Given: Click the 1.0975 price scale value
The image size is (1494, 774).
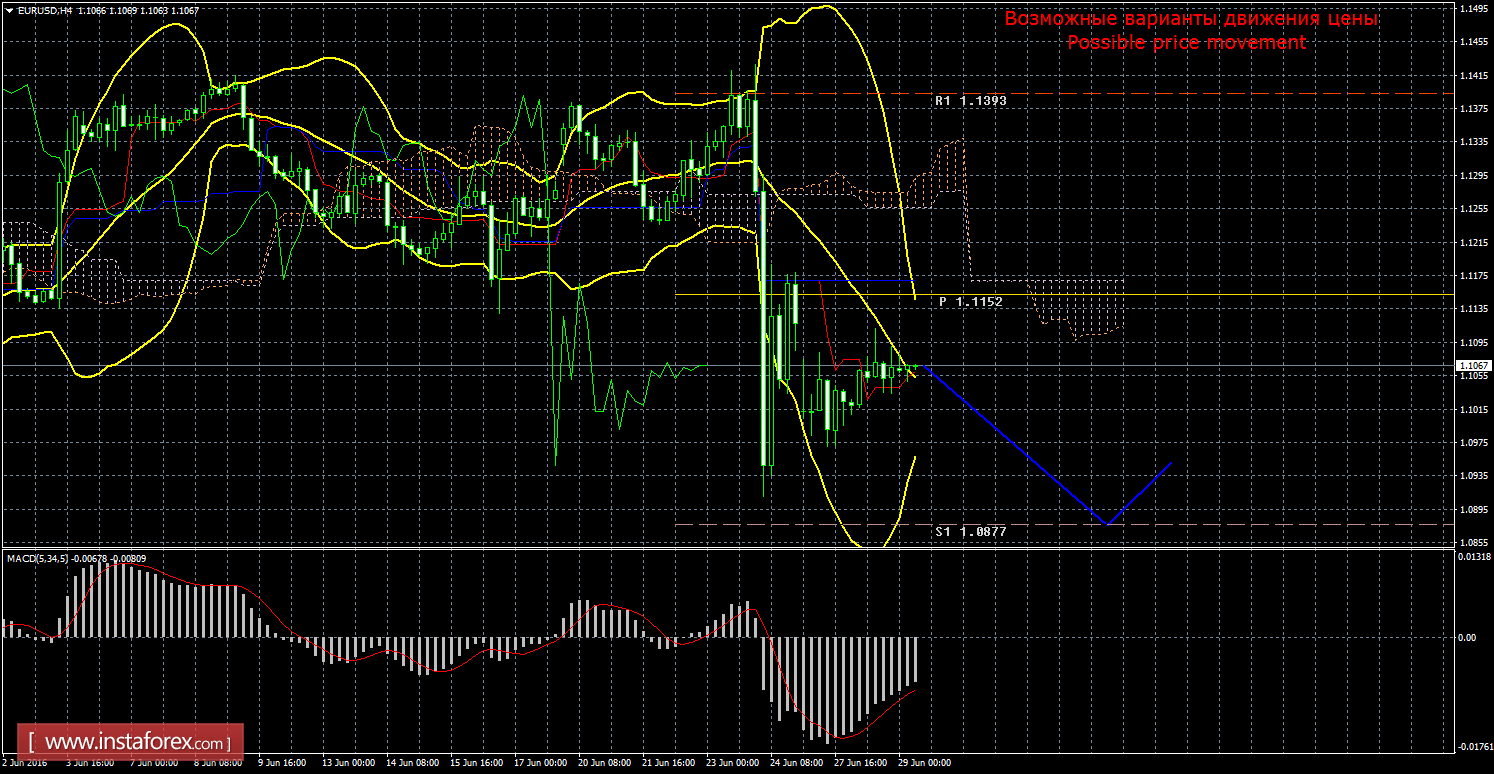Looking at the screenshot, I should [1474, 443].
